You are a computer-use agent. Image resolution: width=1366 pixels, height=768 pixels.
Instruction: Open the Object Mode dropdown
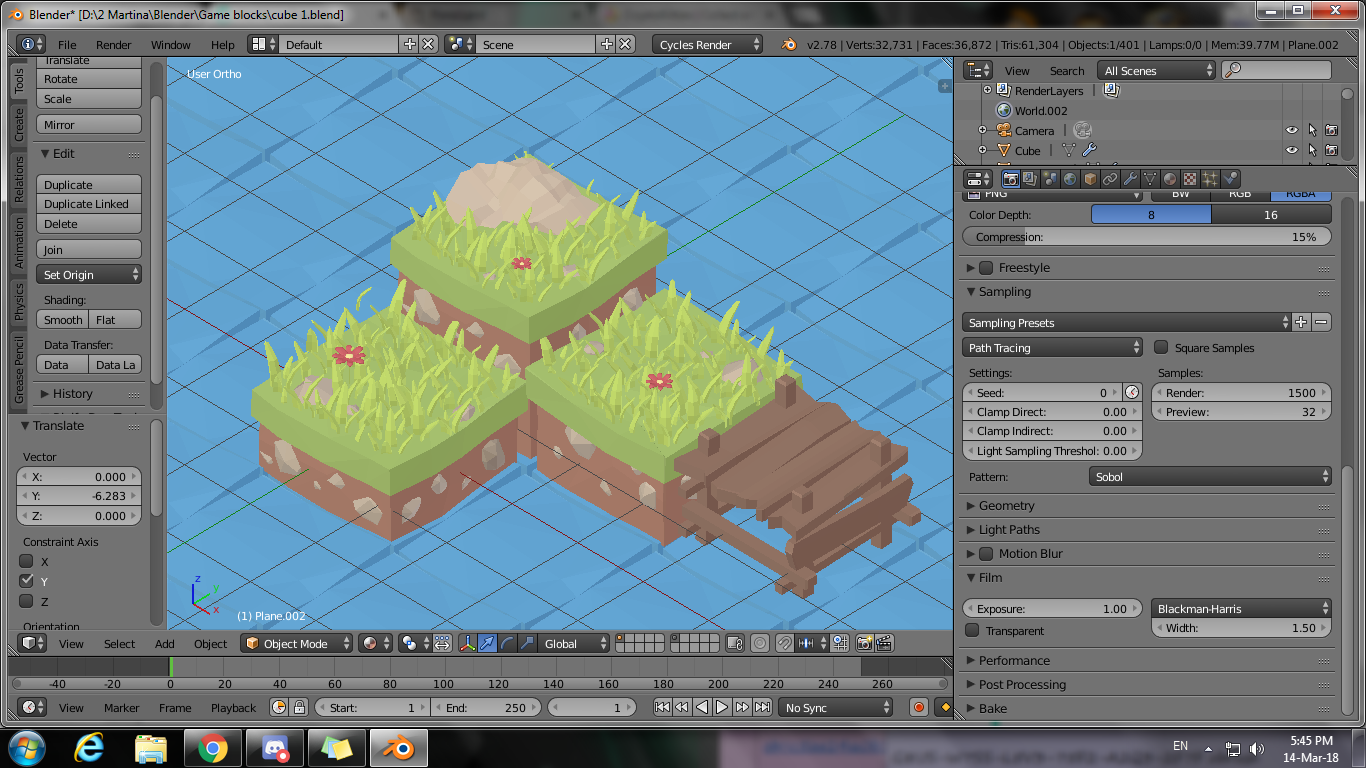click(x=297, y=644)
